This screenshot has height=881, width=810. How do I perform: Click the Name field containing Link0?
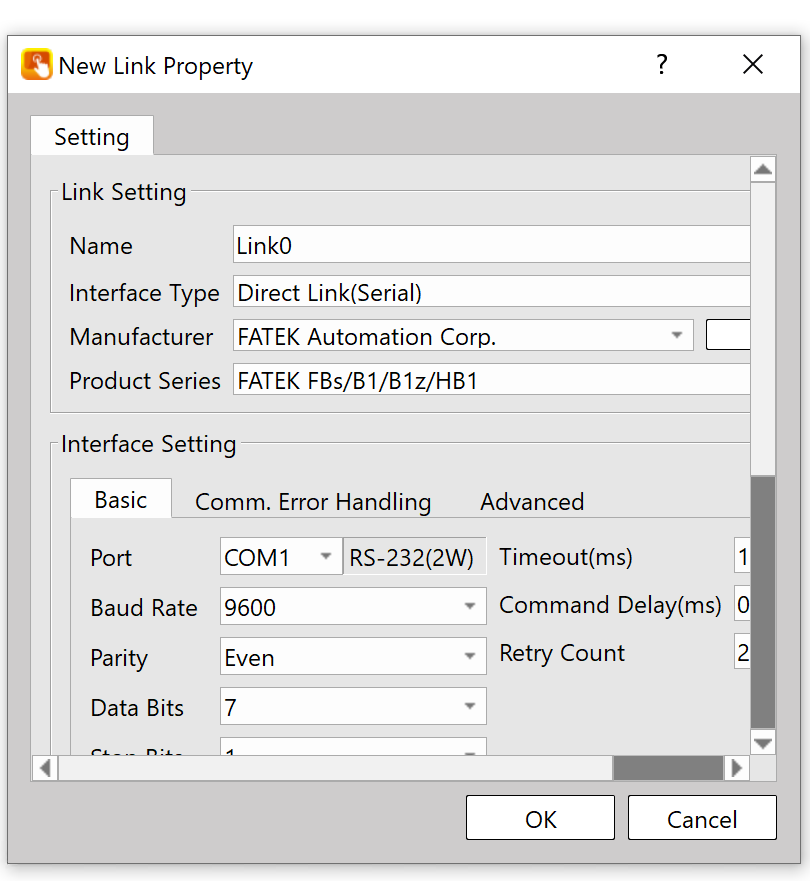[x=490, y=245]
